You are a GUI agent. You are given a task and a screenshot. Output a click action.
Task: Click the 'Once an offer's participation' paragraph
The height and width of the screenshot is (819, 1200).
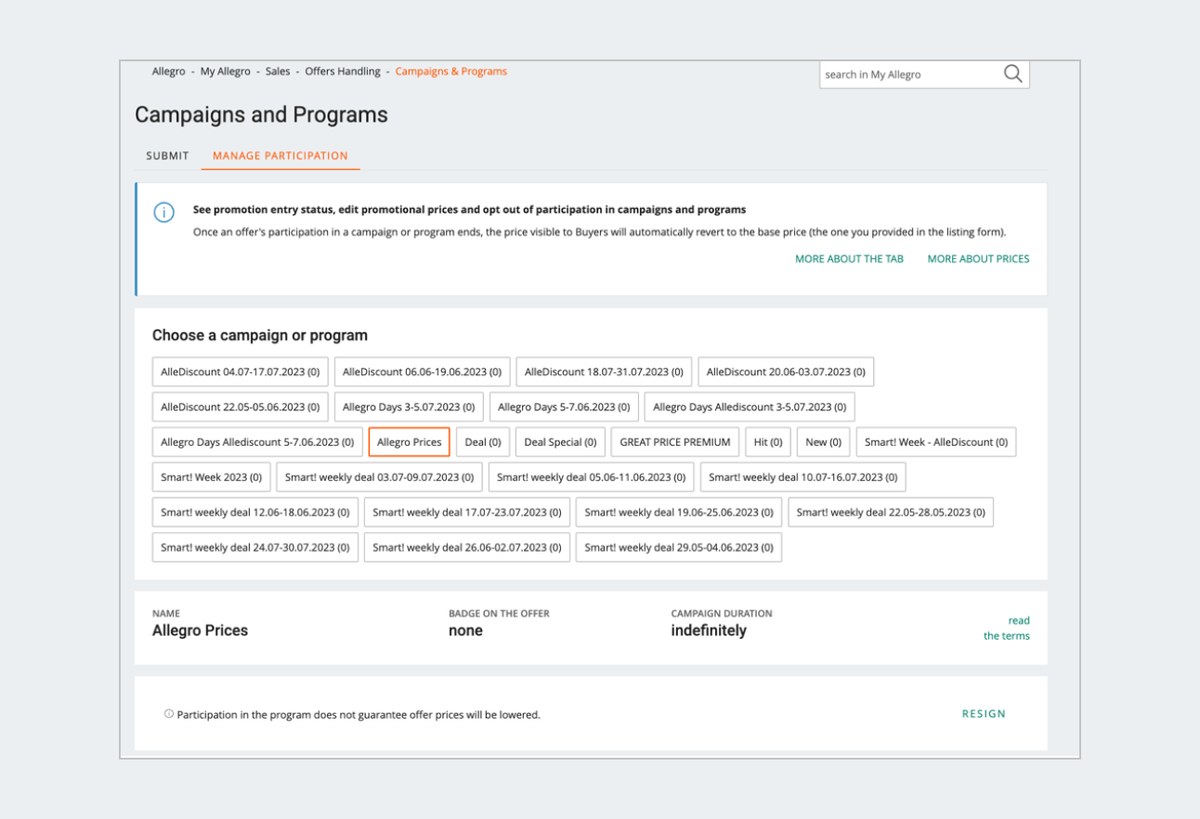pos(599,232)
